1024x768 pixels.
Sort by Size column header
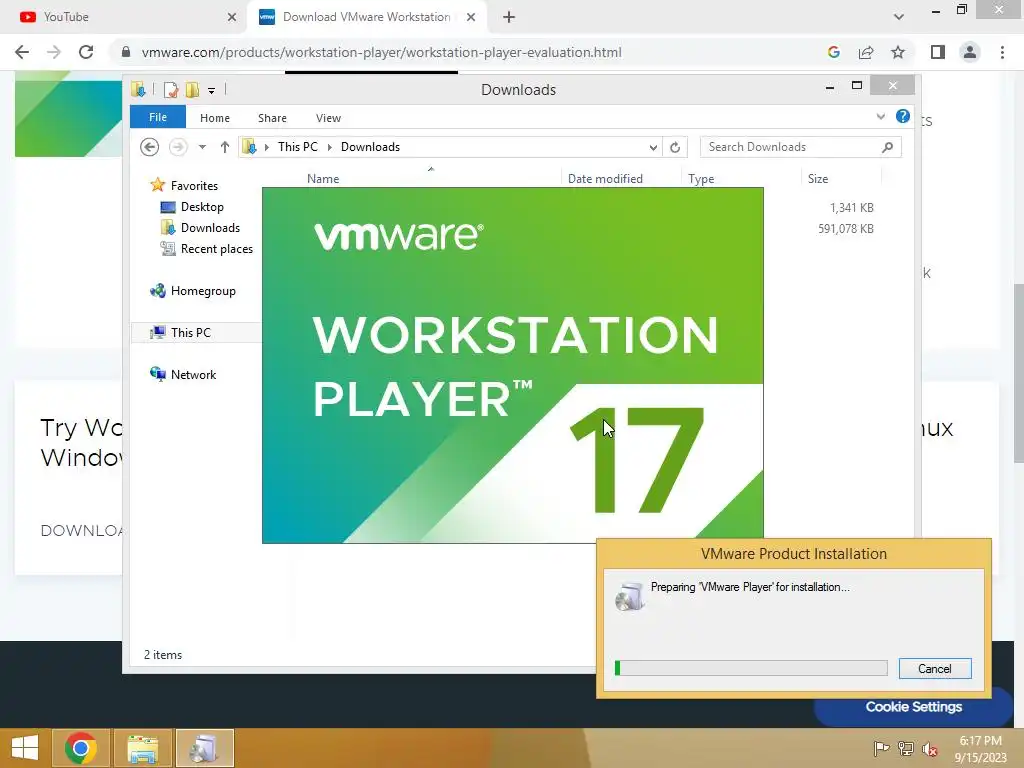pos(818,178)
